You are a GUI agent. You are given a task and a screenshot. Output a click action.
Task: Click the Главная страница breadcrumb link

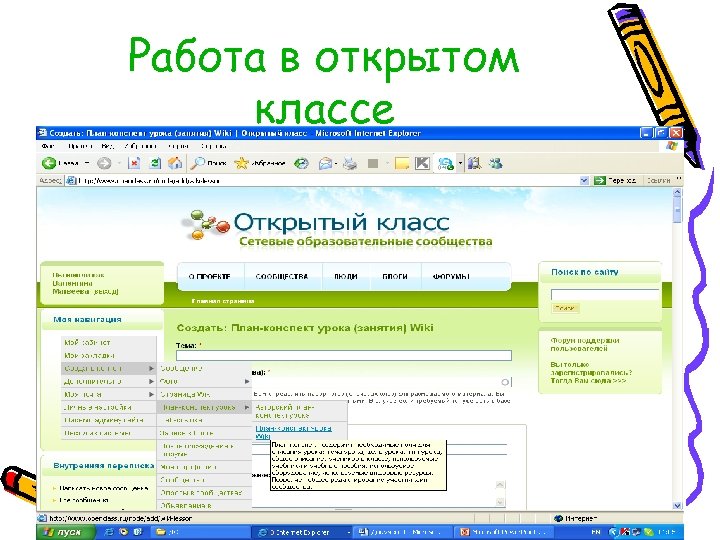pyautogui.click(x=223, y=301)
